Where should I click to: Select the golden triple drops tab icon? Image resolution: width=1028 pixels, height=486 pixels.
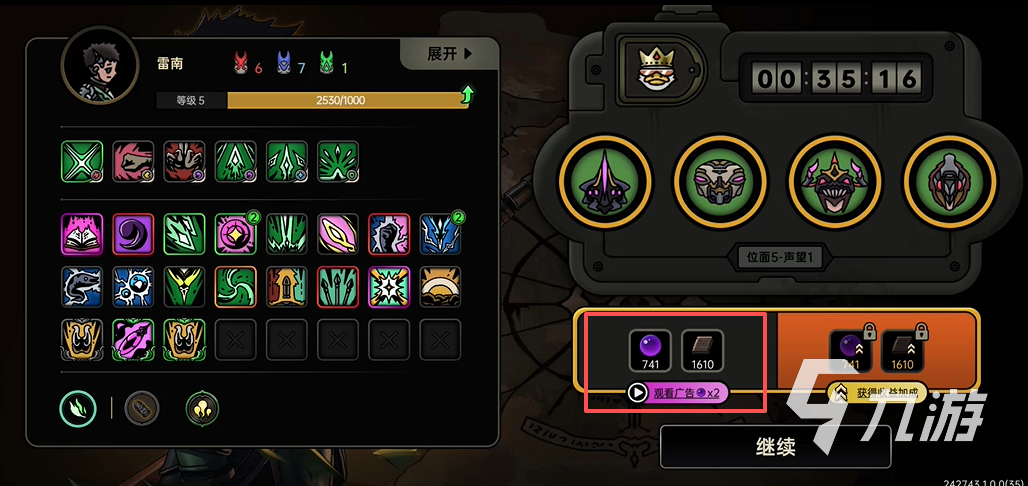tap(203, 408)
